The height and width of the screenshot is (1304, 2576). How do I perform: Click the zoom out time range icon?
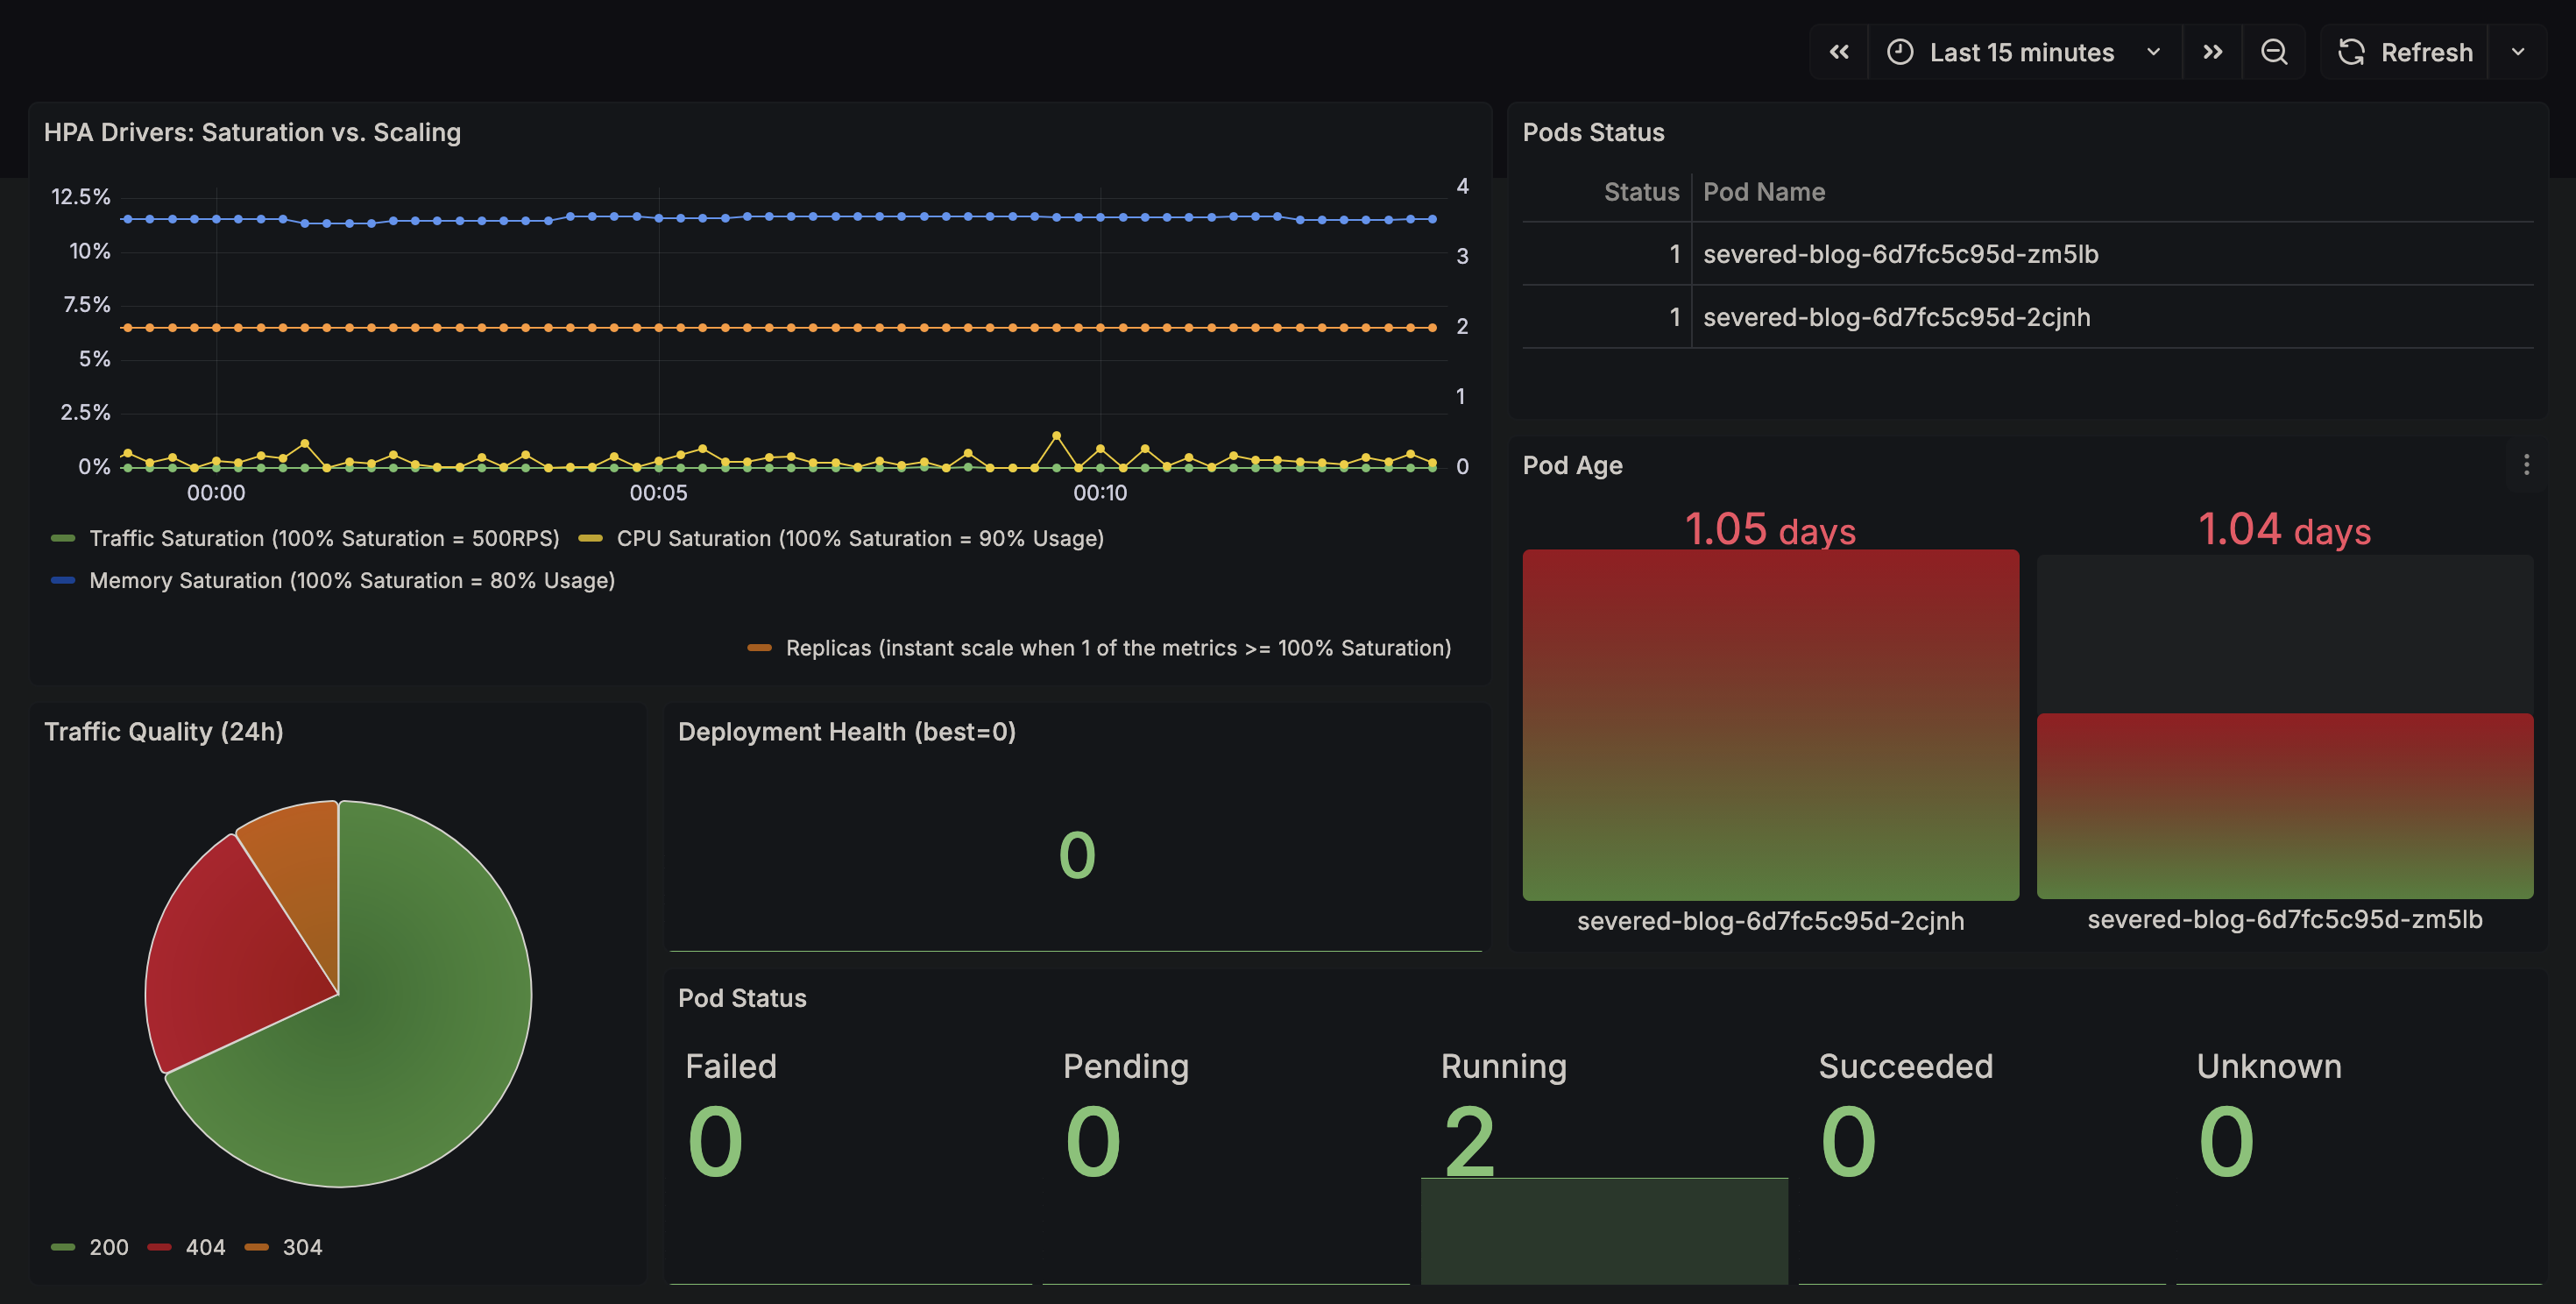(2274, 52)
